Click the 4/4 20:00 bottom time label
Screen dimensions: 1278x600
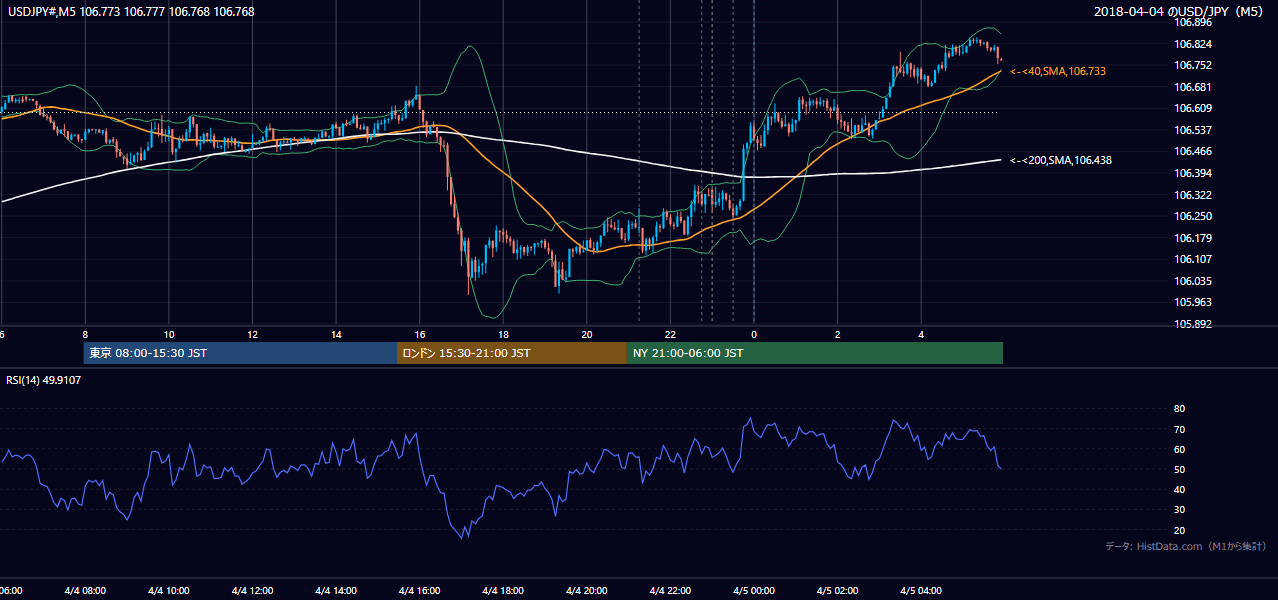click(x=587, y=591)
